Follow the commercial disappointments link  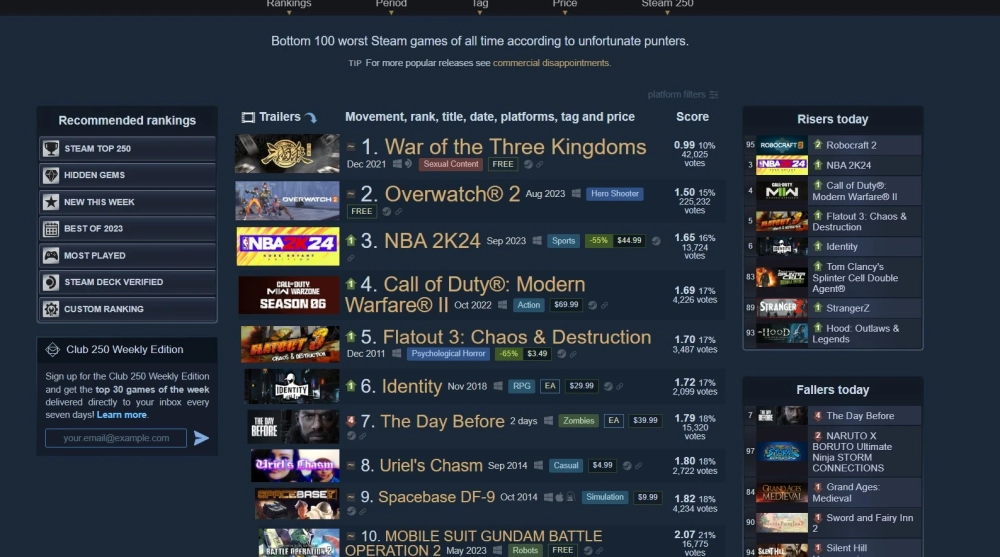551,63
